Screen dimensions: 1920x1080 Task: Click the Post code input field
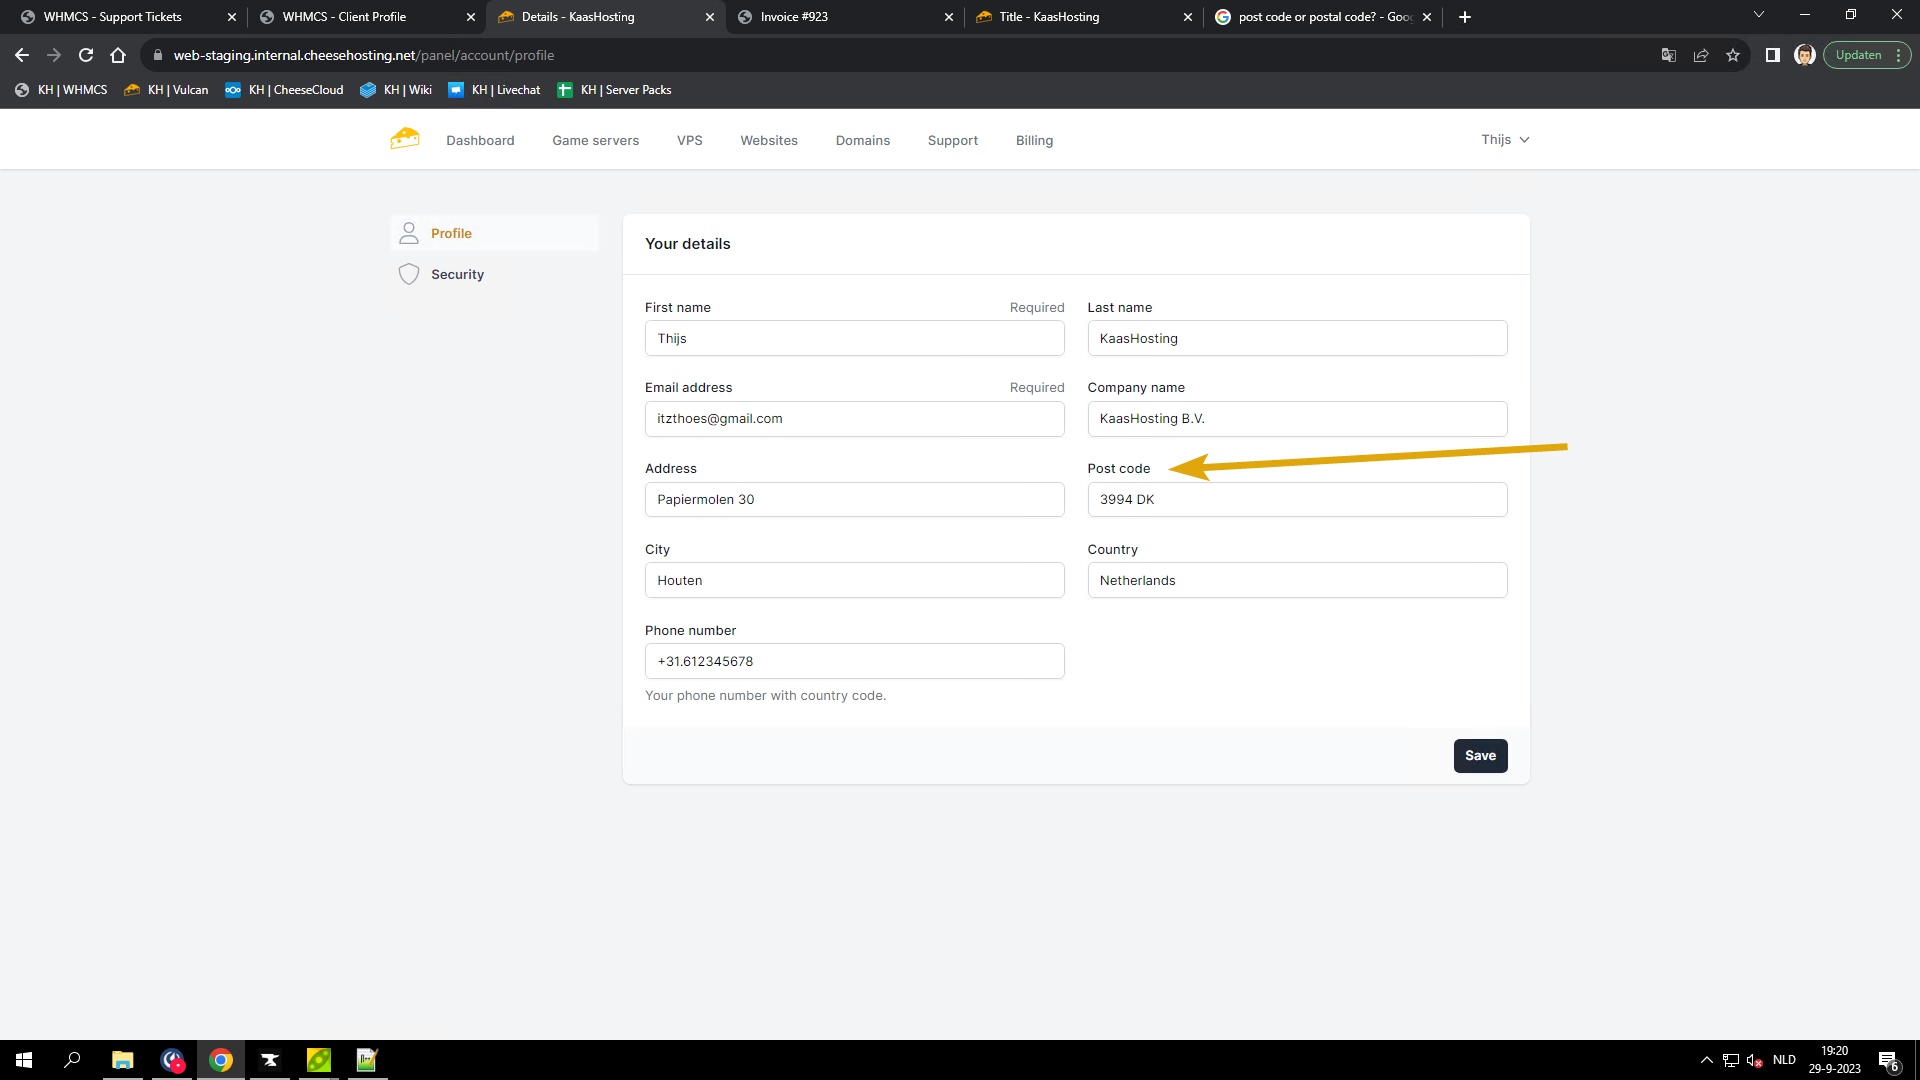[1297, 499]
